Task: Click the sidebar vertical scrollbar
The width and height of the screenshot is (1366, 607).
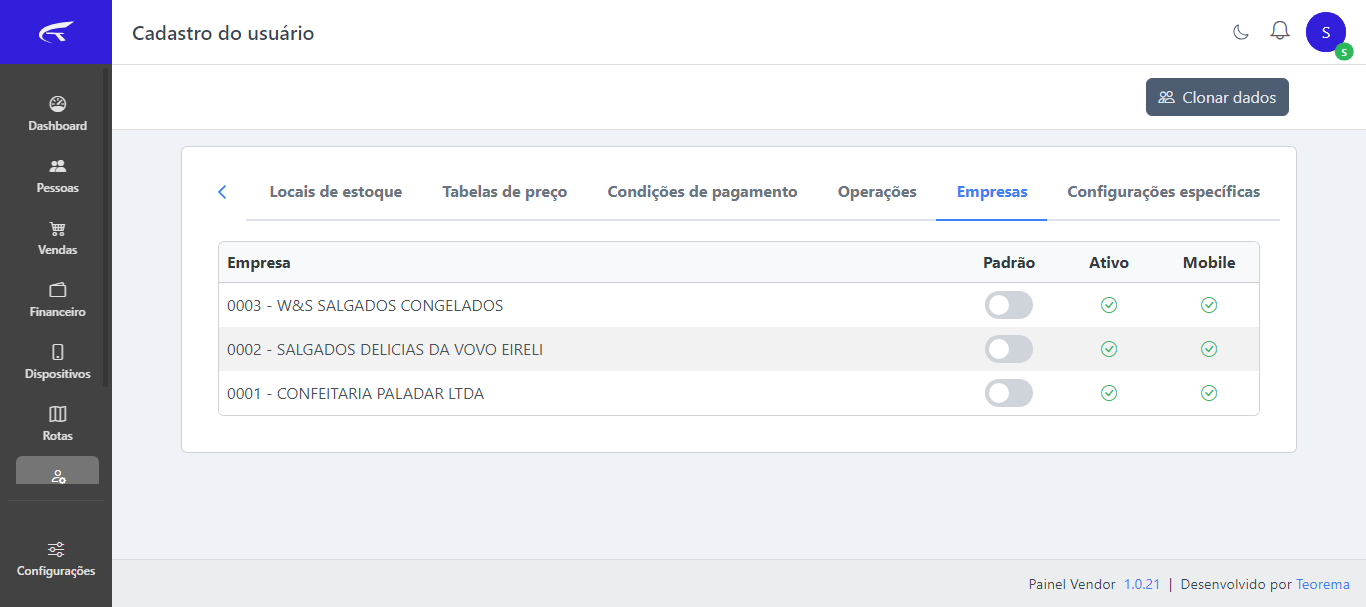Action: point(106,226)
